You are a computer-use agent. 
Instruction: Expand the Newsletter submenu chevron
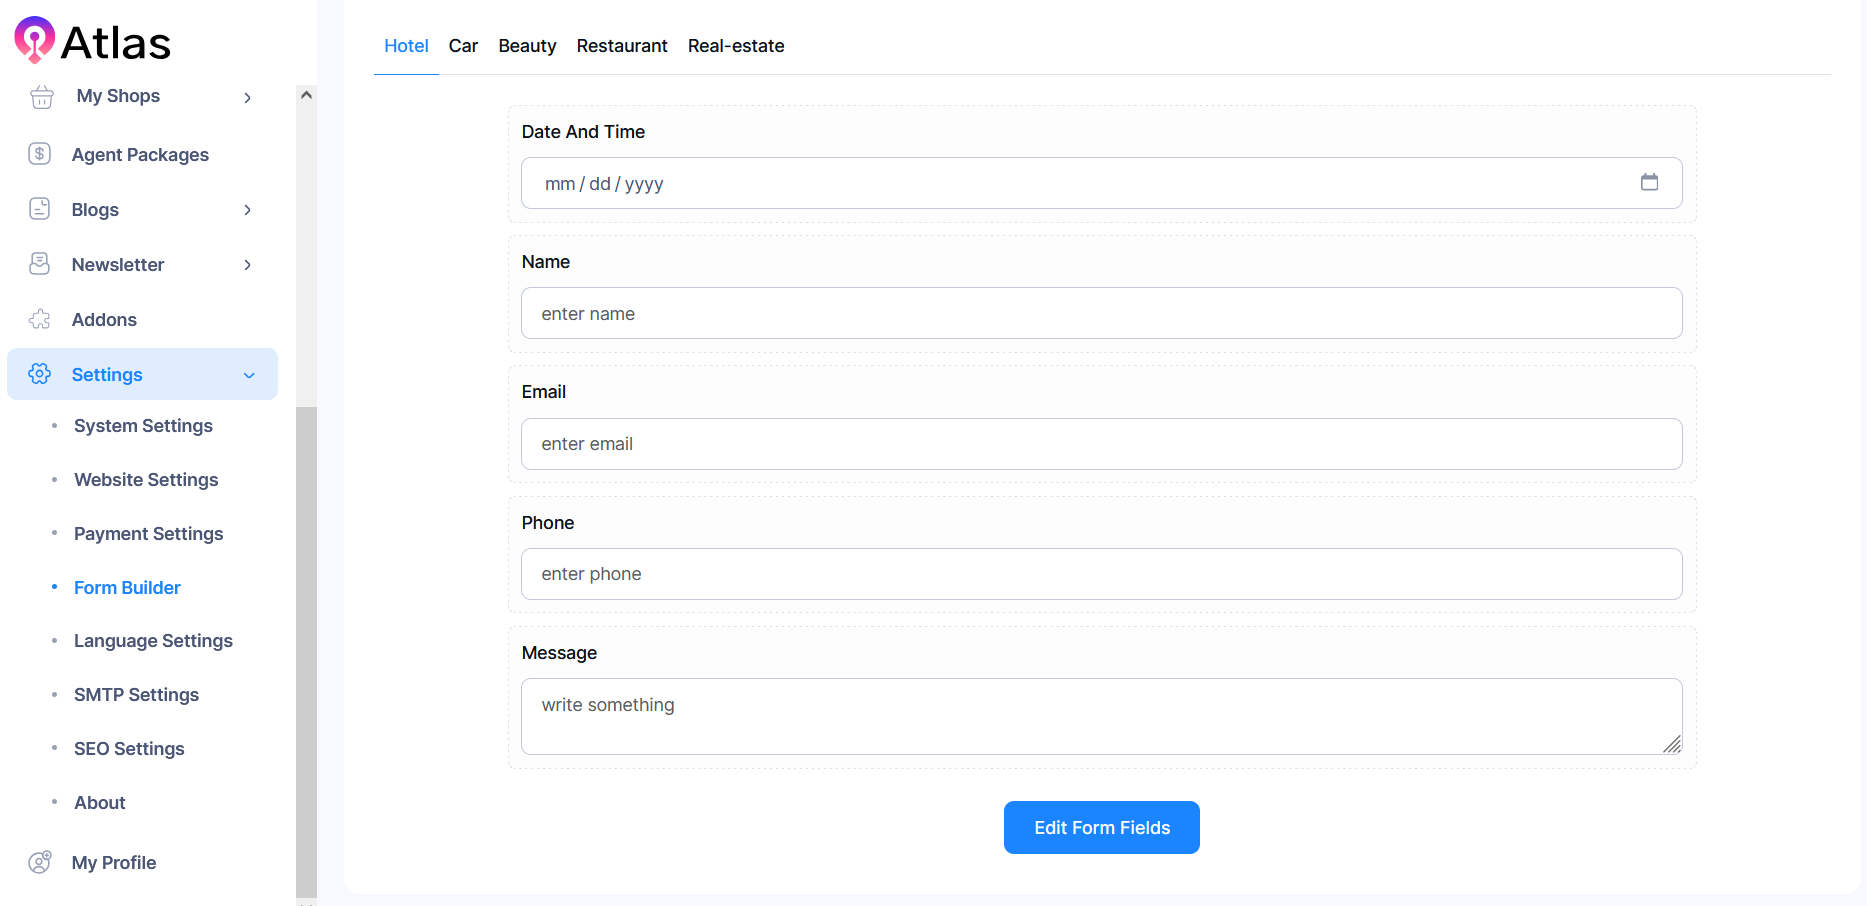coord(247,264)
